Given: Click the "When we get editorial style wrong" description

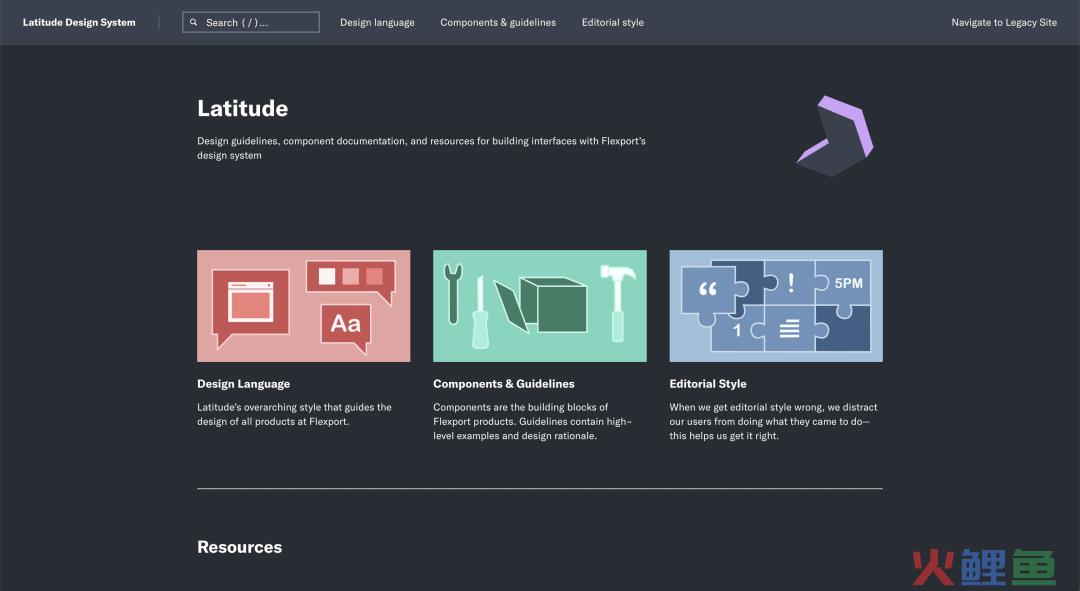Looking at the screenshot, I should (x=773, y=422).
